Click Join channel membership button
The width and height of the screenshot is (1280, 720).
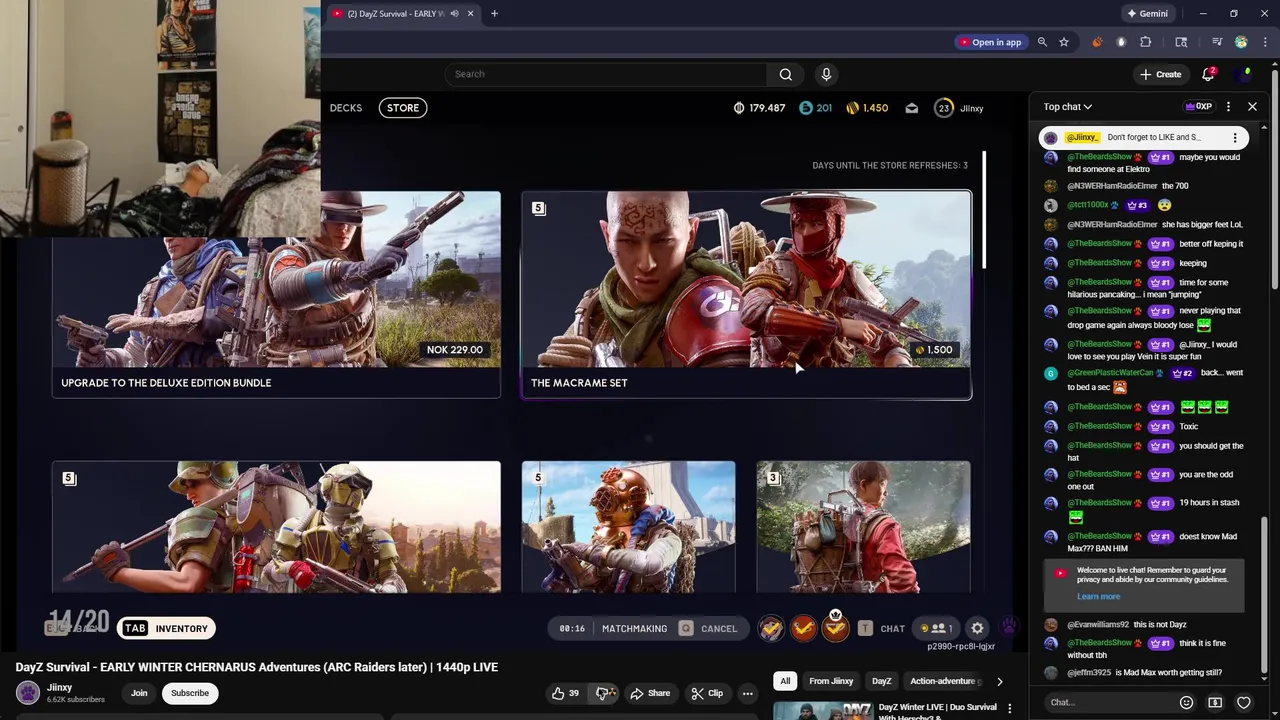139,693
